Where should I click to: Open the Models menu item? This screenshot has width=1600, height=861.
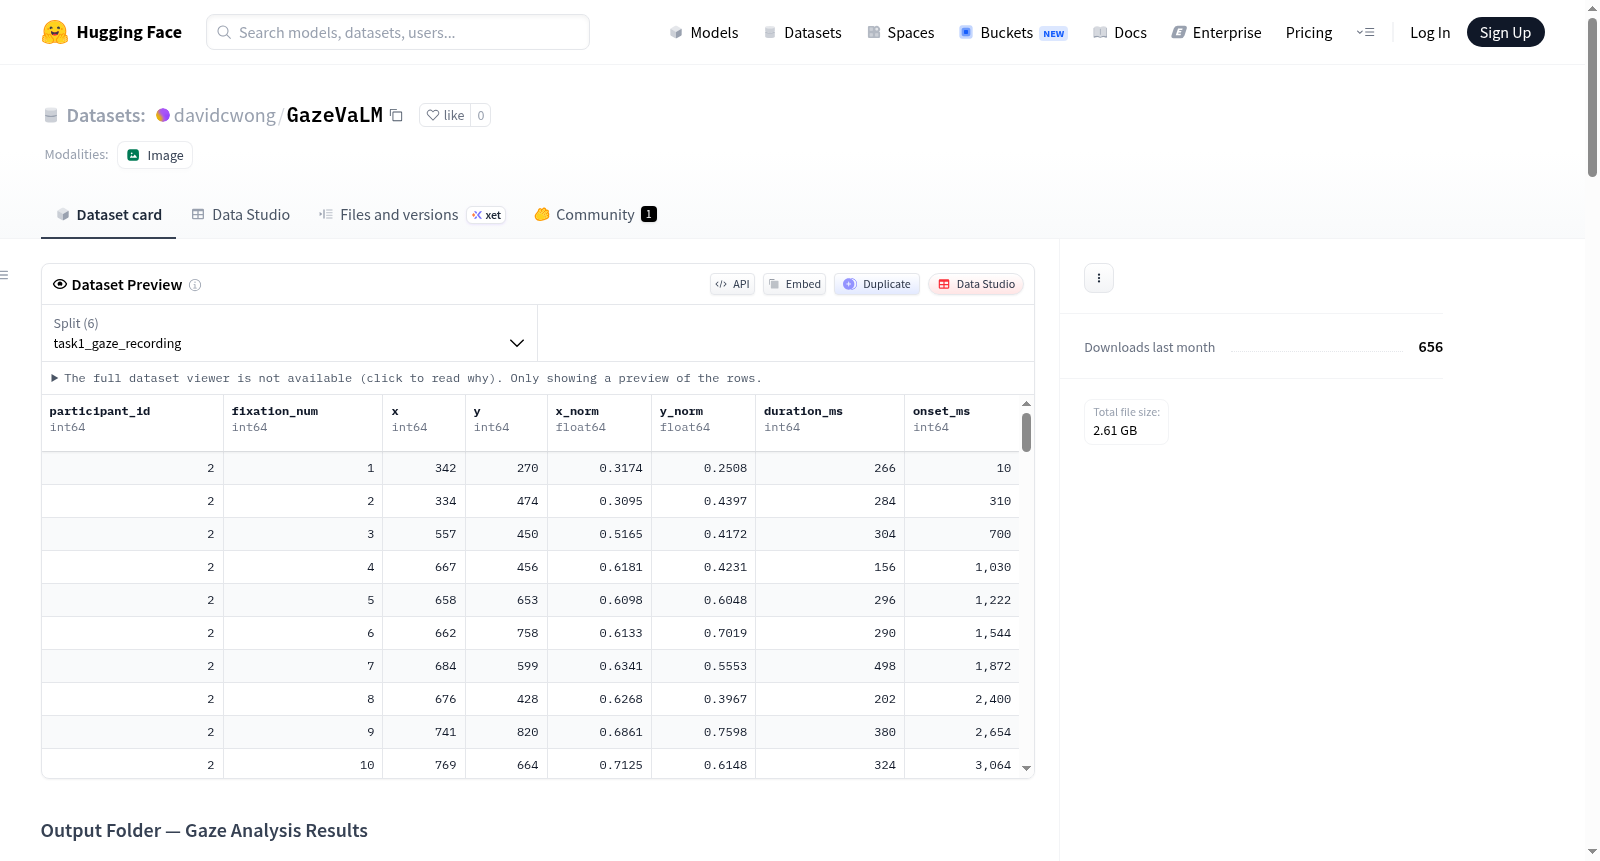704,32
